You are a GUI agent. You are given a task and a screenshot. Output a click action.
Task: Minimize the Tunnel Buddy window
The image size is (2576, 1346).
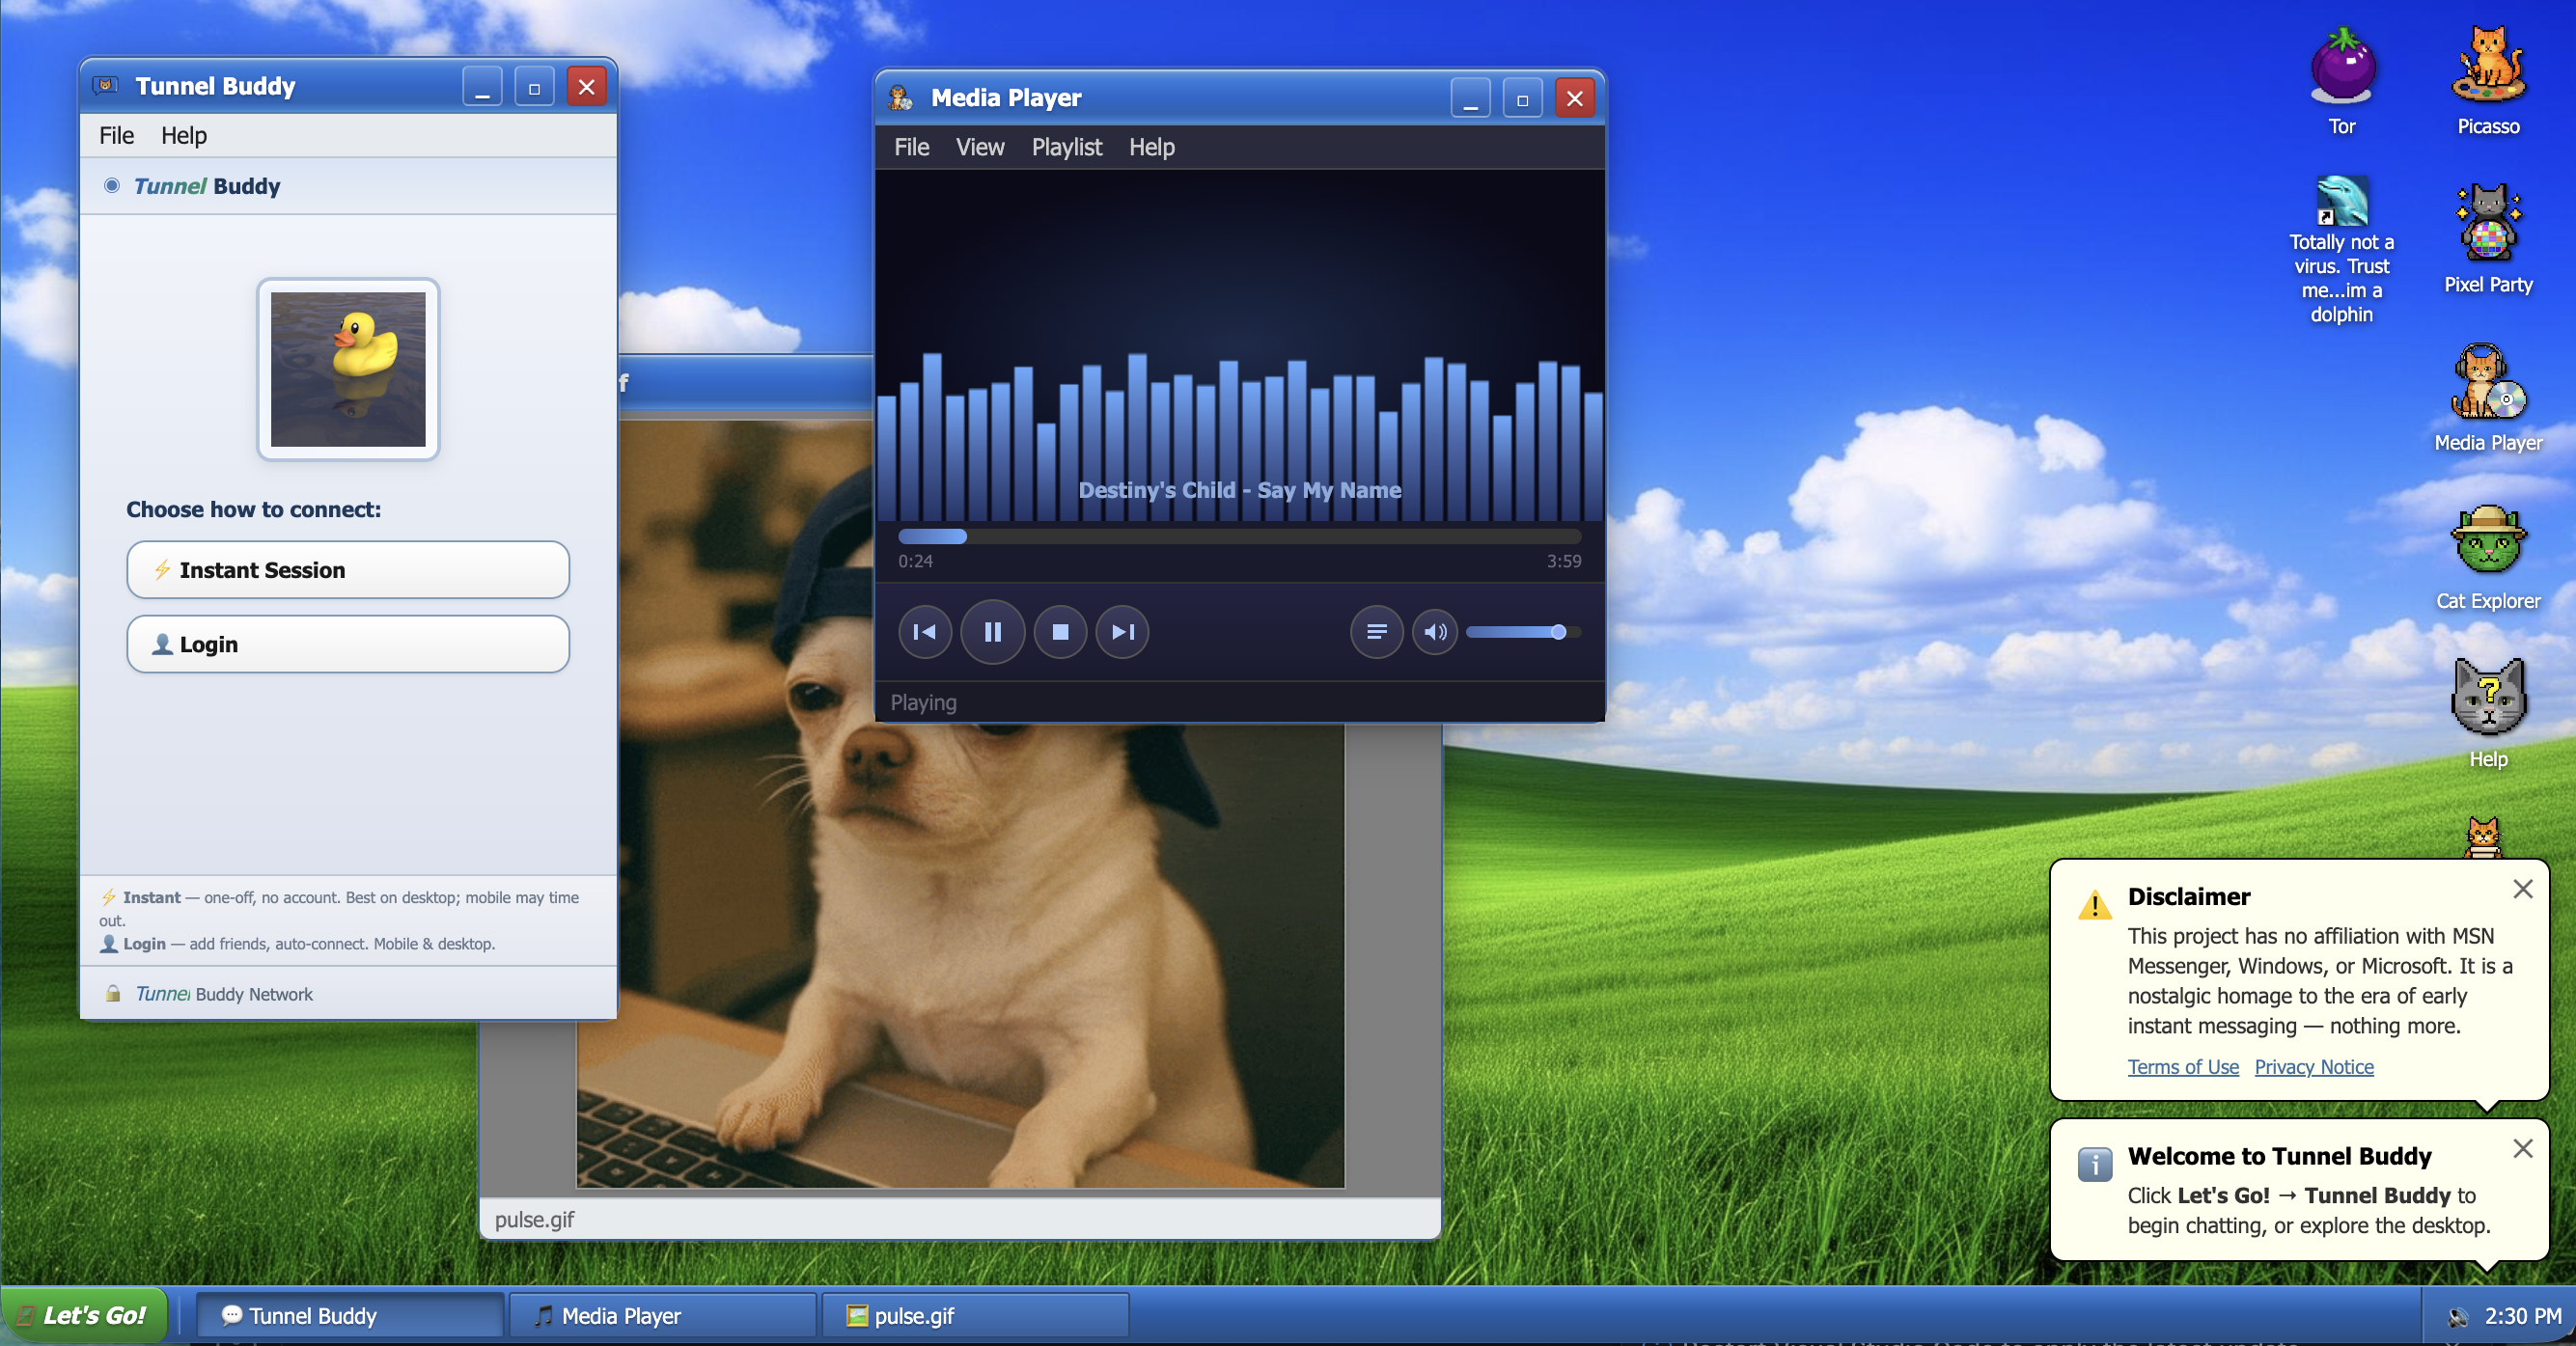point(482,87)
